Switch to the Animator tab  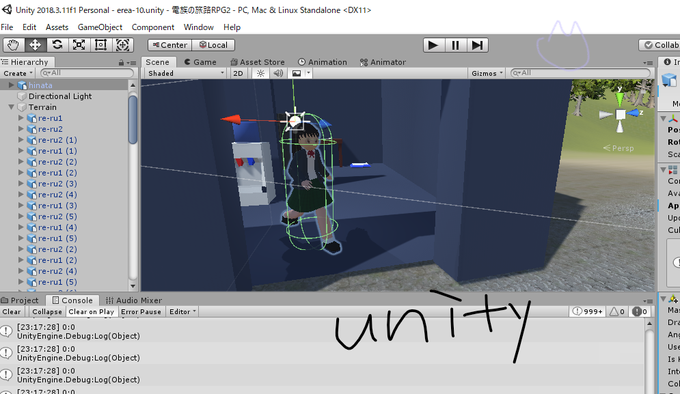pos(382,62)
